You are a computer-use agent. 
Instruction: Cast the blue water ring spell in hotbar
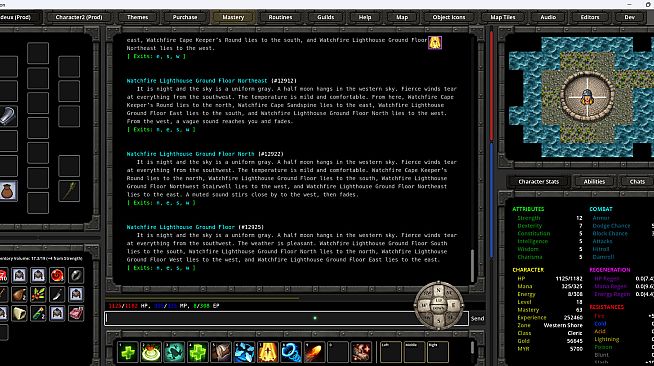tap(291, 352)
